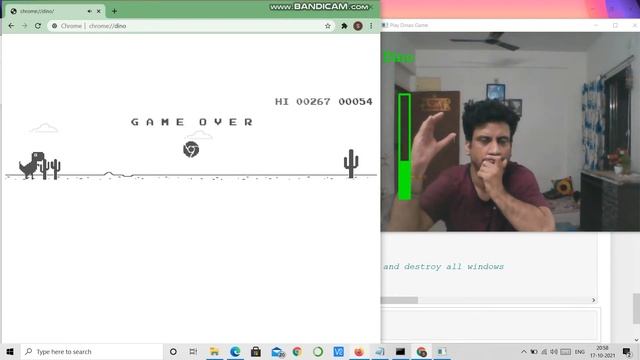The width and height of the screenshot is (640, 360).
Task: Click the vertical scrollbar down arrow
Action: [x=636, y=340]
